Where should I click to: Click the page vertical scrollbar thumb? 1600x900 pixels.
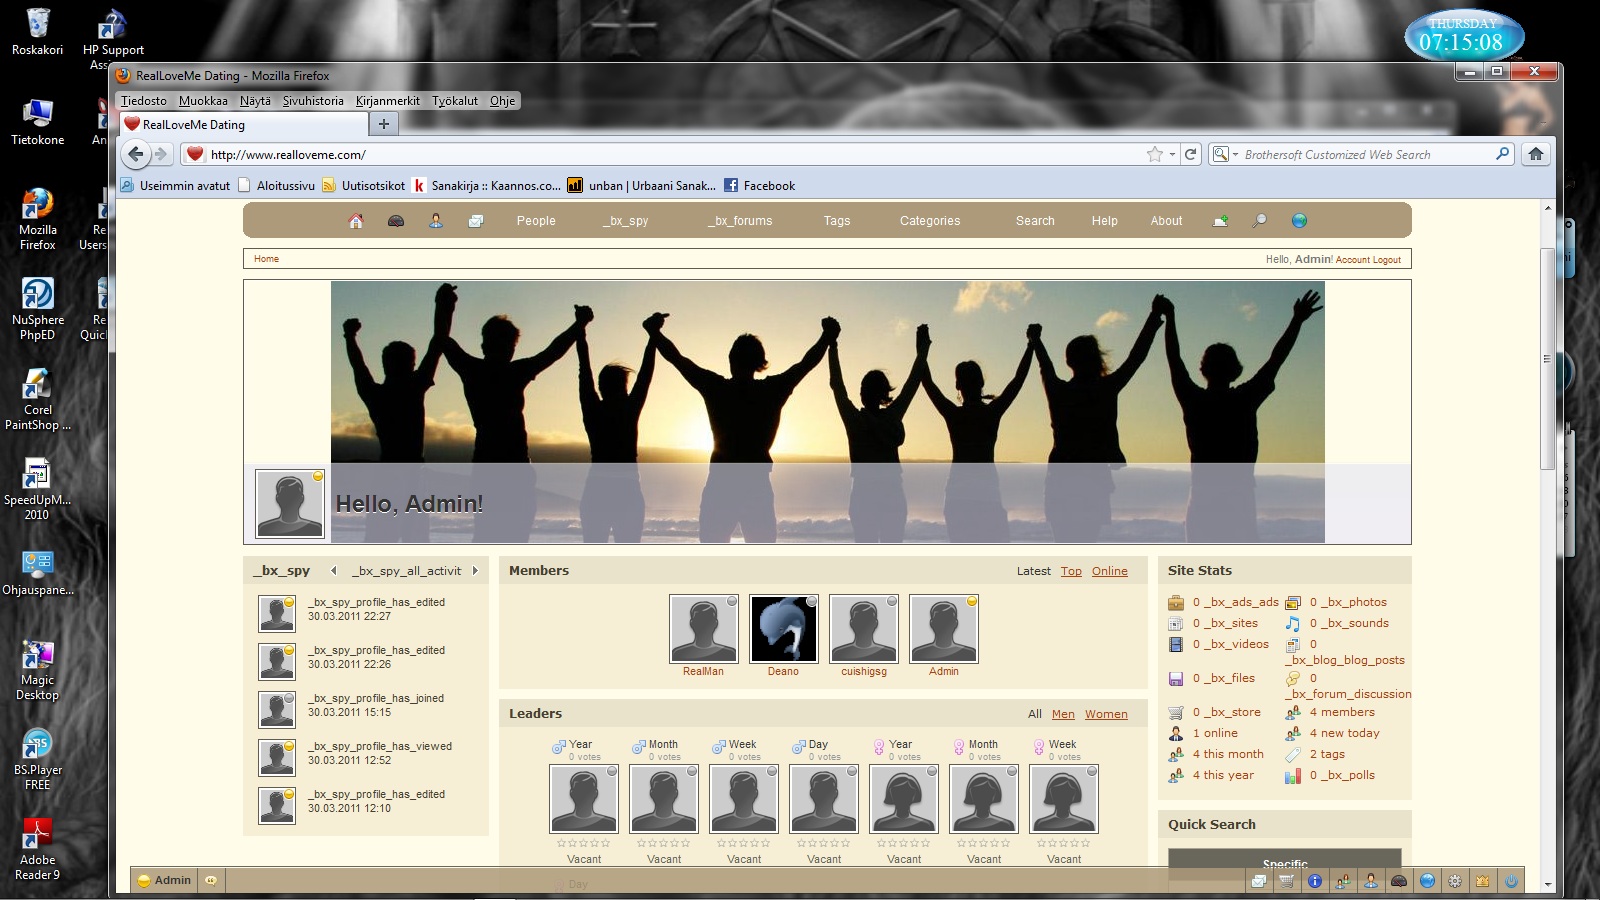[1547, 358]
